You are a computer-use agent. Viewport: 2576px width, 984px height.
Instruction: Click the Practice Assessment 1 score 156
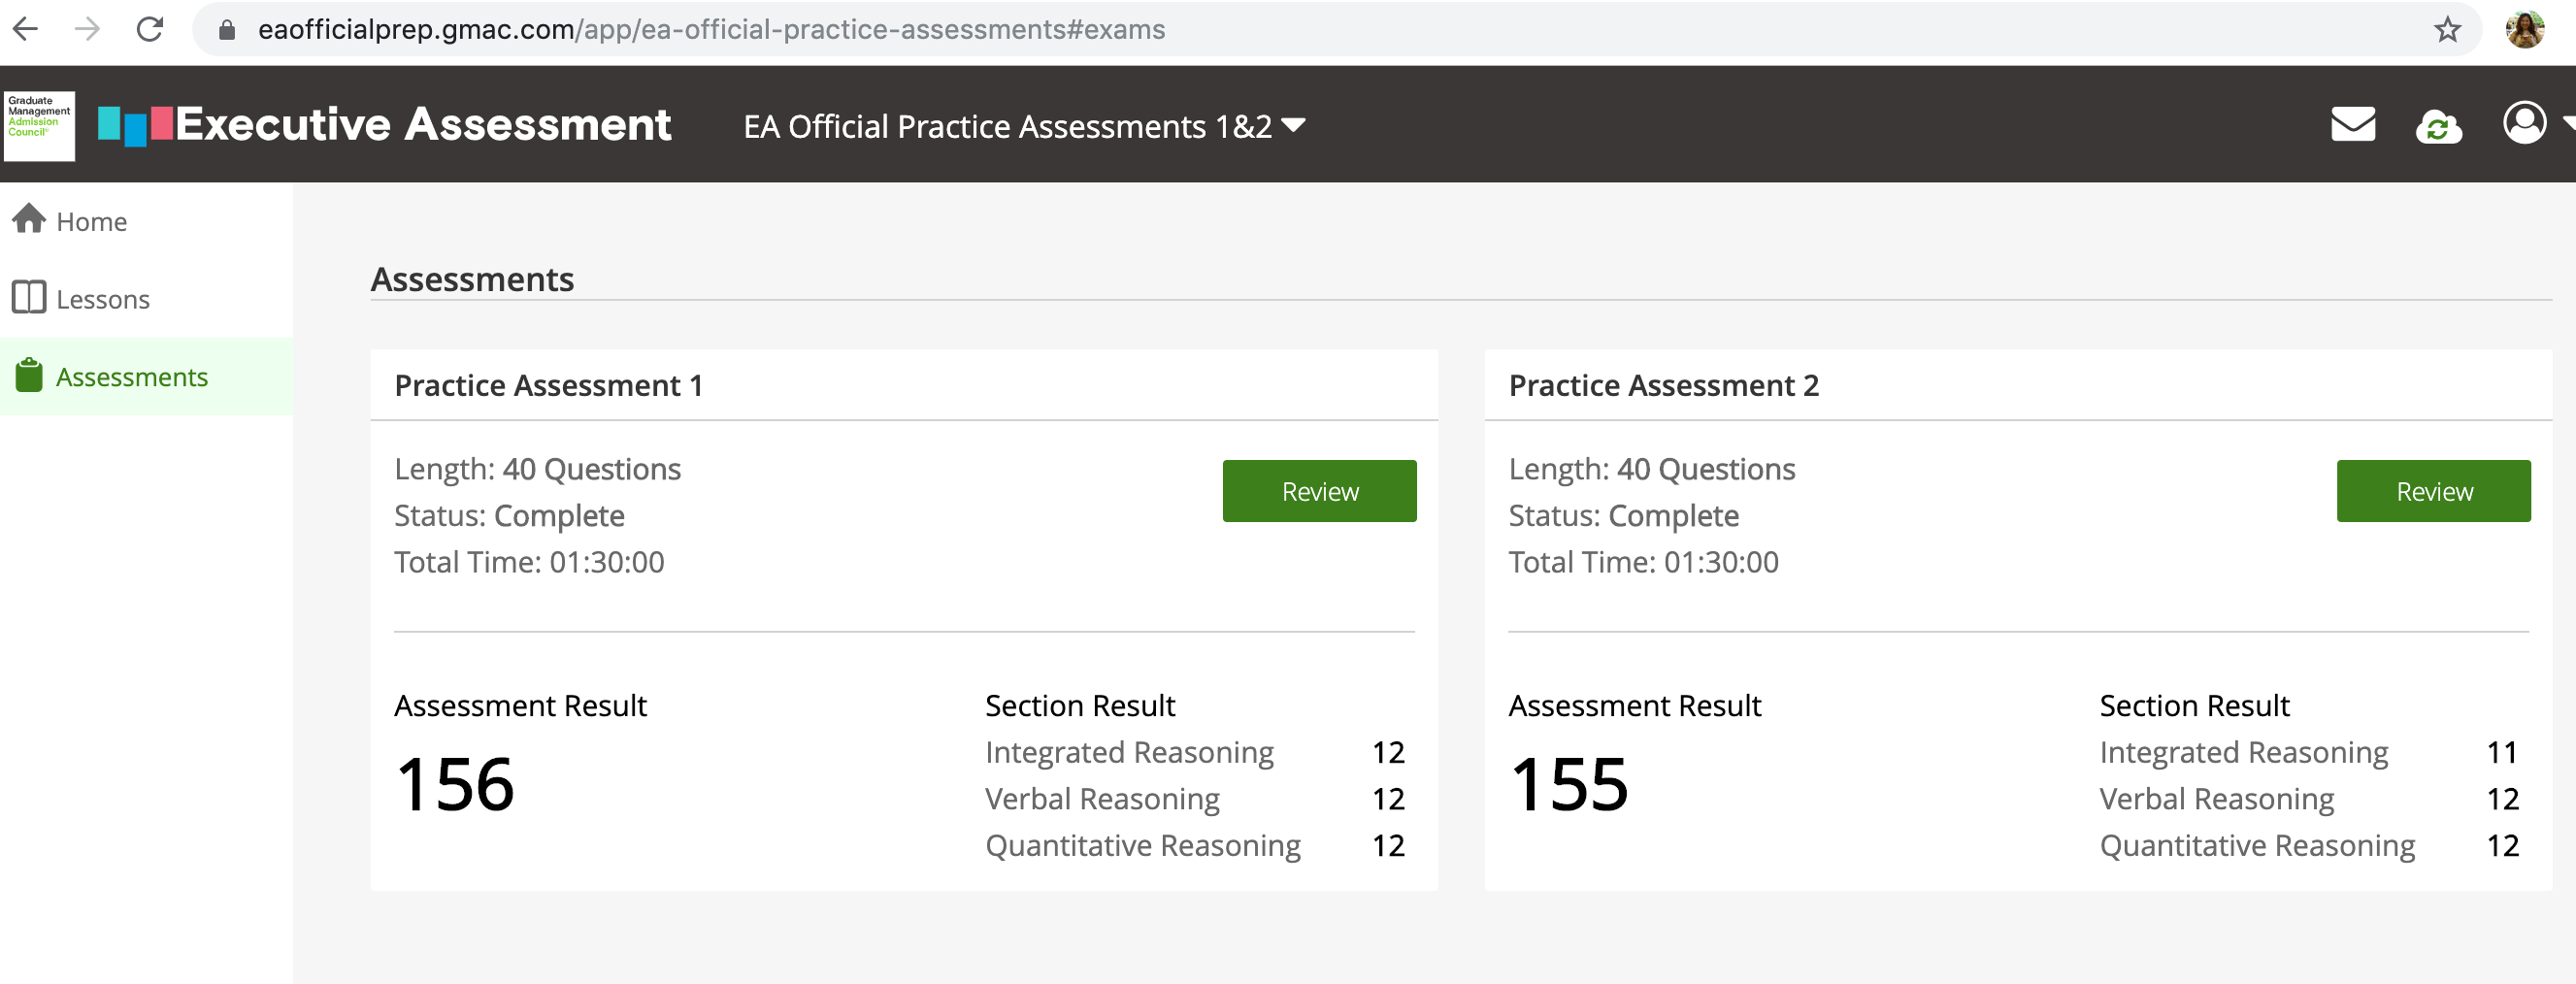pyautogui.click(x=455, y=784)
